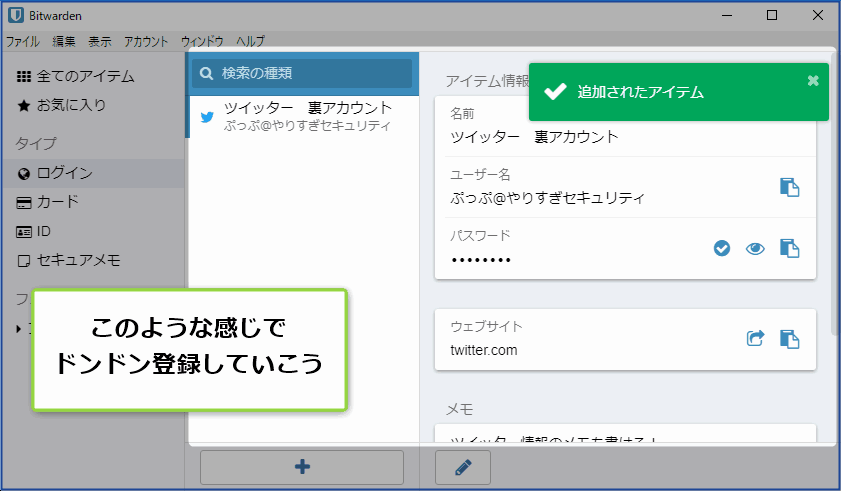Screen dimensions: 841x491
Task: Minimize the Bitwarden window
Action: click(727, 15)
